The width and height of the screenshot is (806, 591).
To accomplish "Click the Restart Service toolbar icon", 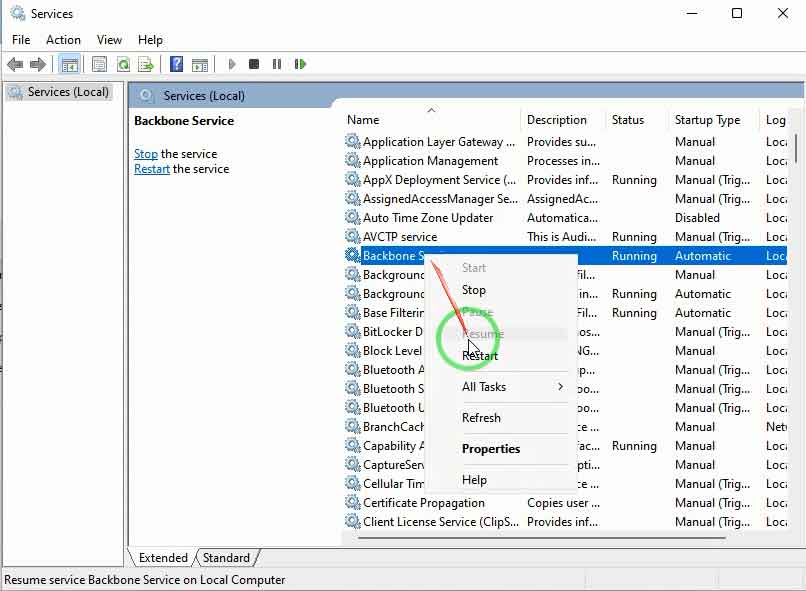I will click(x=300, y=64).
